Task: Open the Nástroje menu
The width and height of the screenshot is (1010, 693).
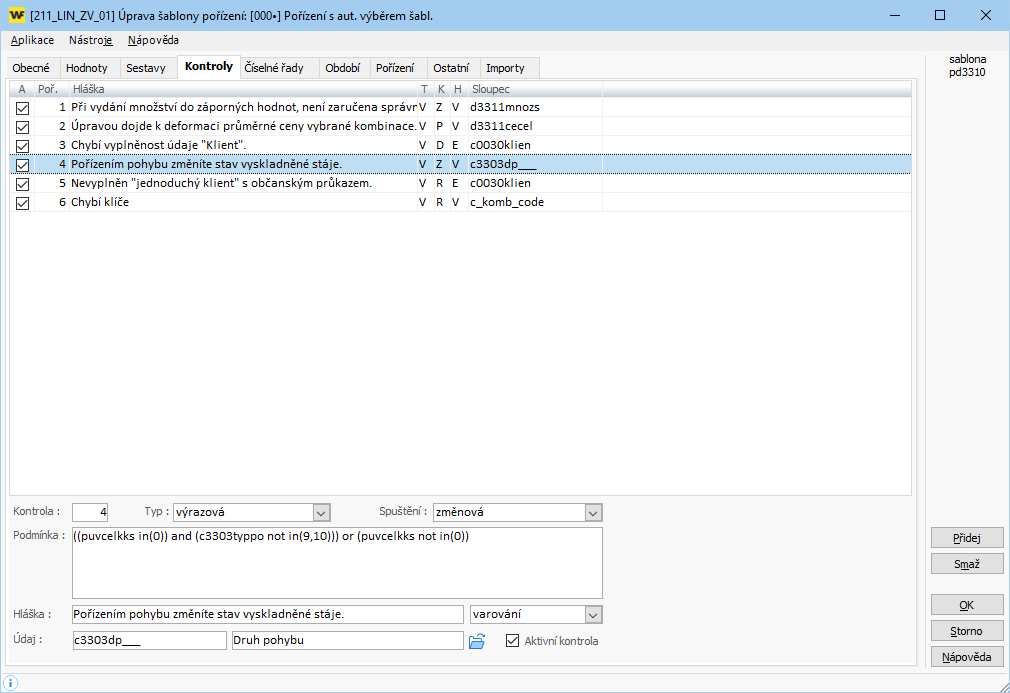Action: point(90,40)
